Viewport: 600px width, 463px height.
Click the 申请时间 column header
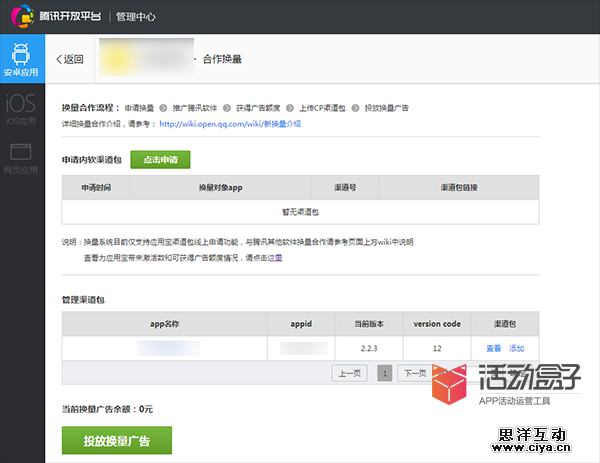[x=96, y=188]
